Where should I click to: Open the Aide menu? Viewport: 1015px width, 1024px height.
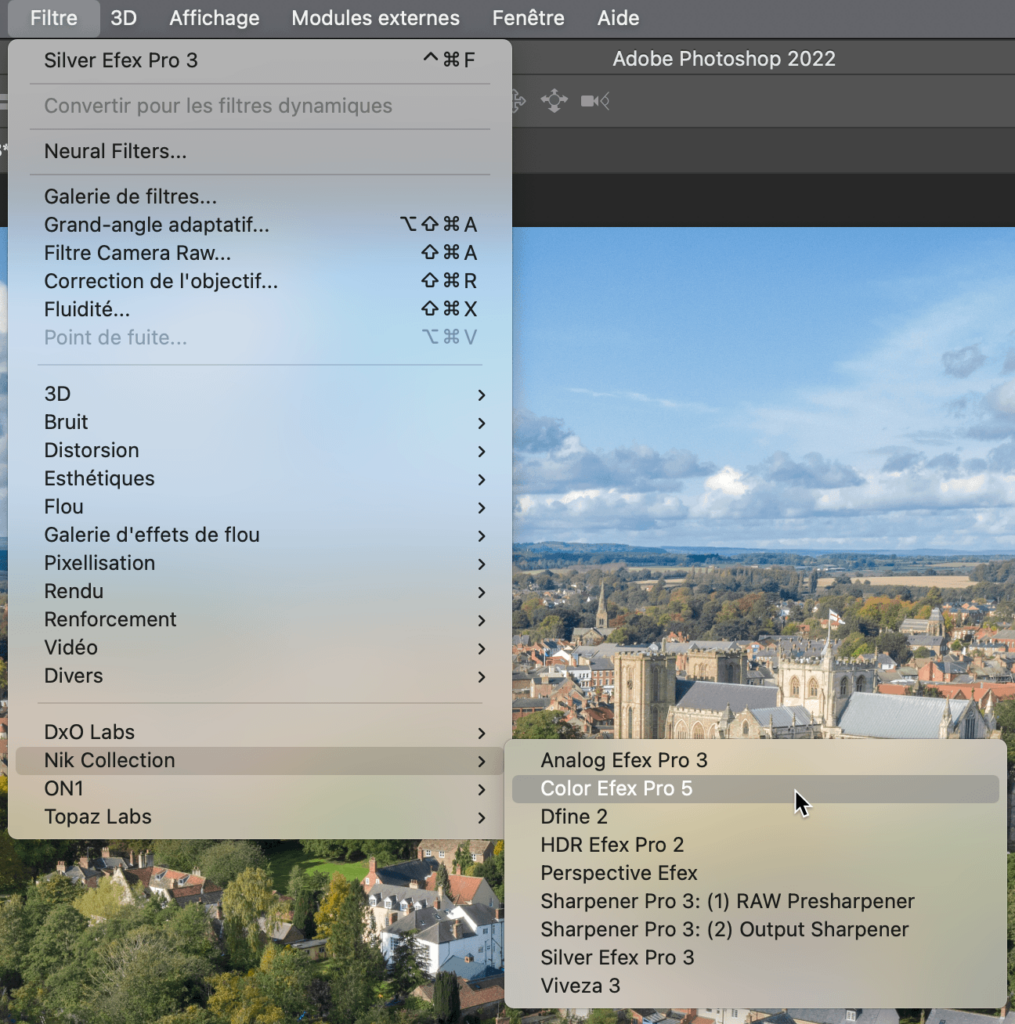618,18
